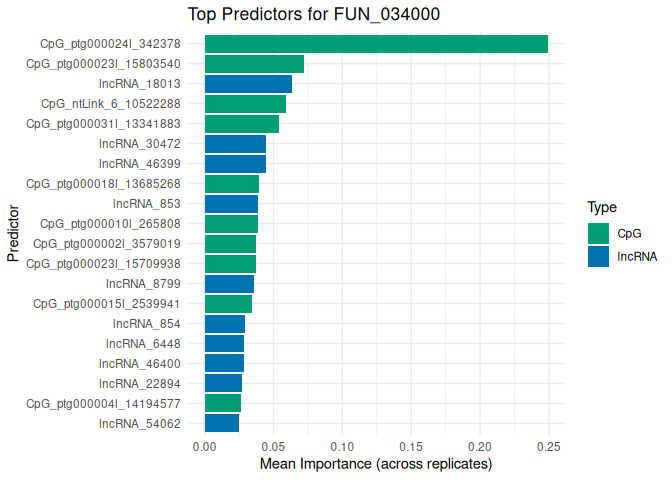The width and height of the screenshot is (672, 480).
Task: Click the lncRNA_853 bar
Action: (231, 204)
